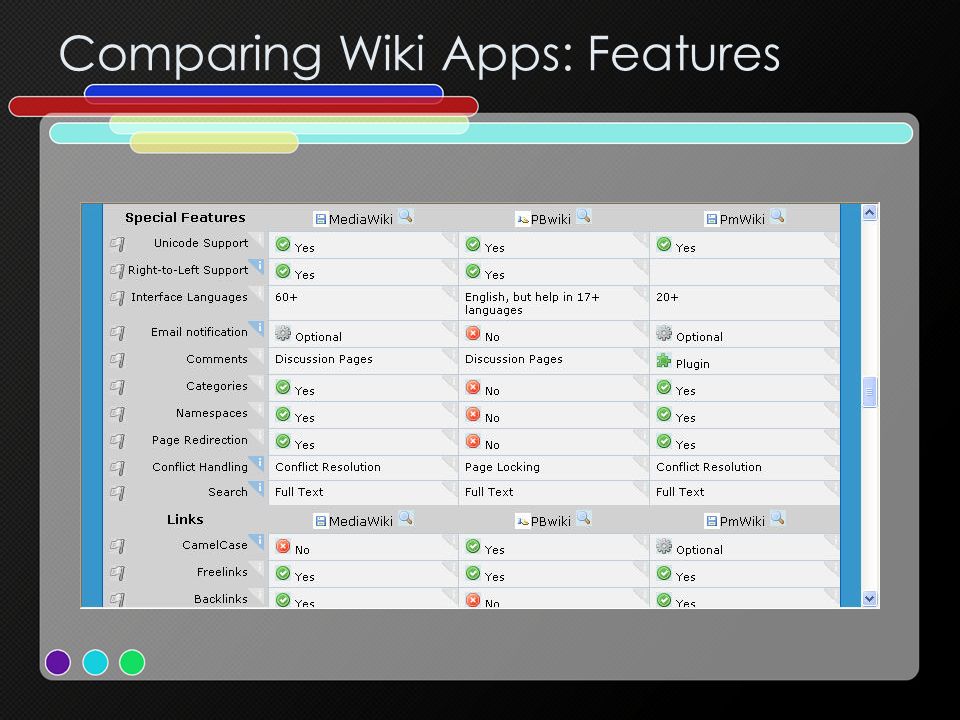
Task: Click pointing-hand icon on Unicode Support row
Action: tap(118, 244)
